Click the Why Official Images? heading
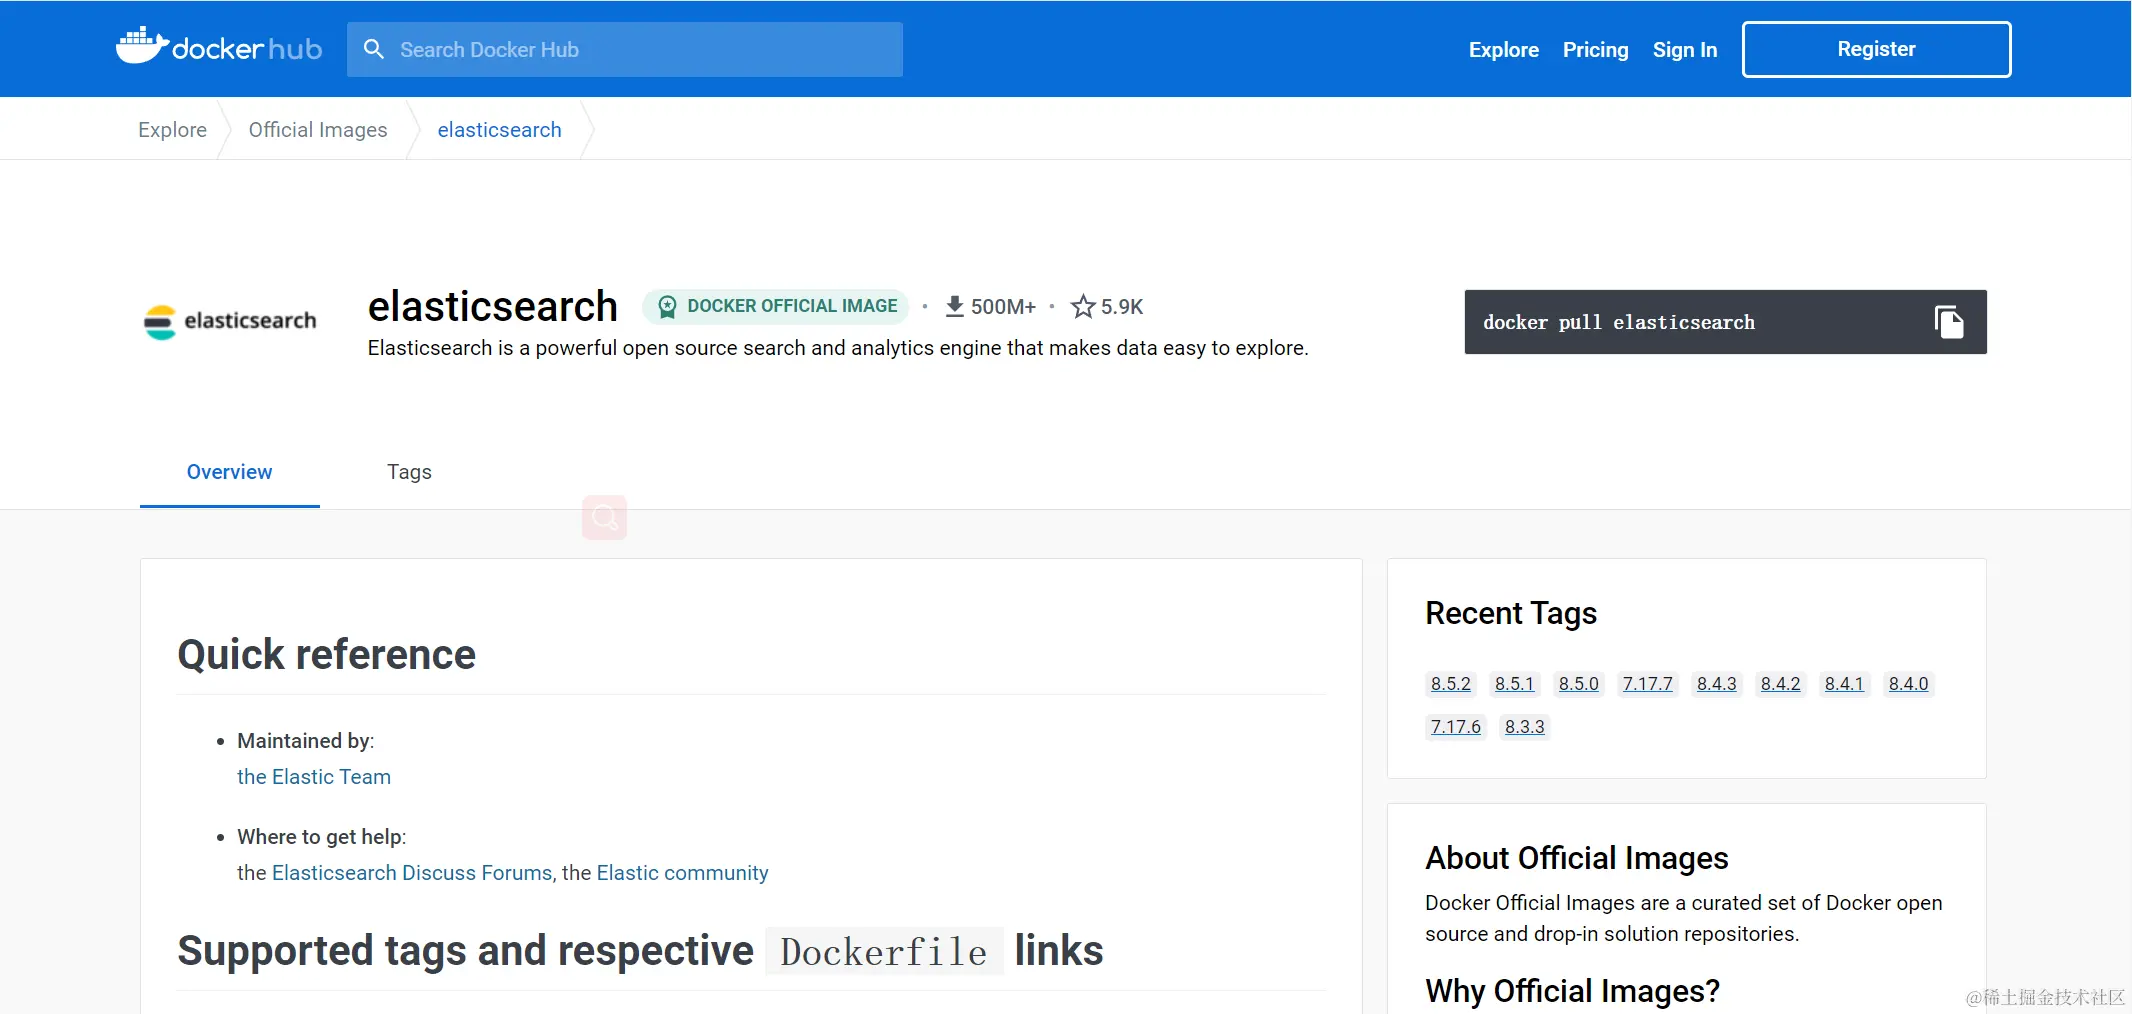 pos(1572,991)
